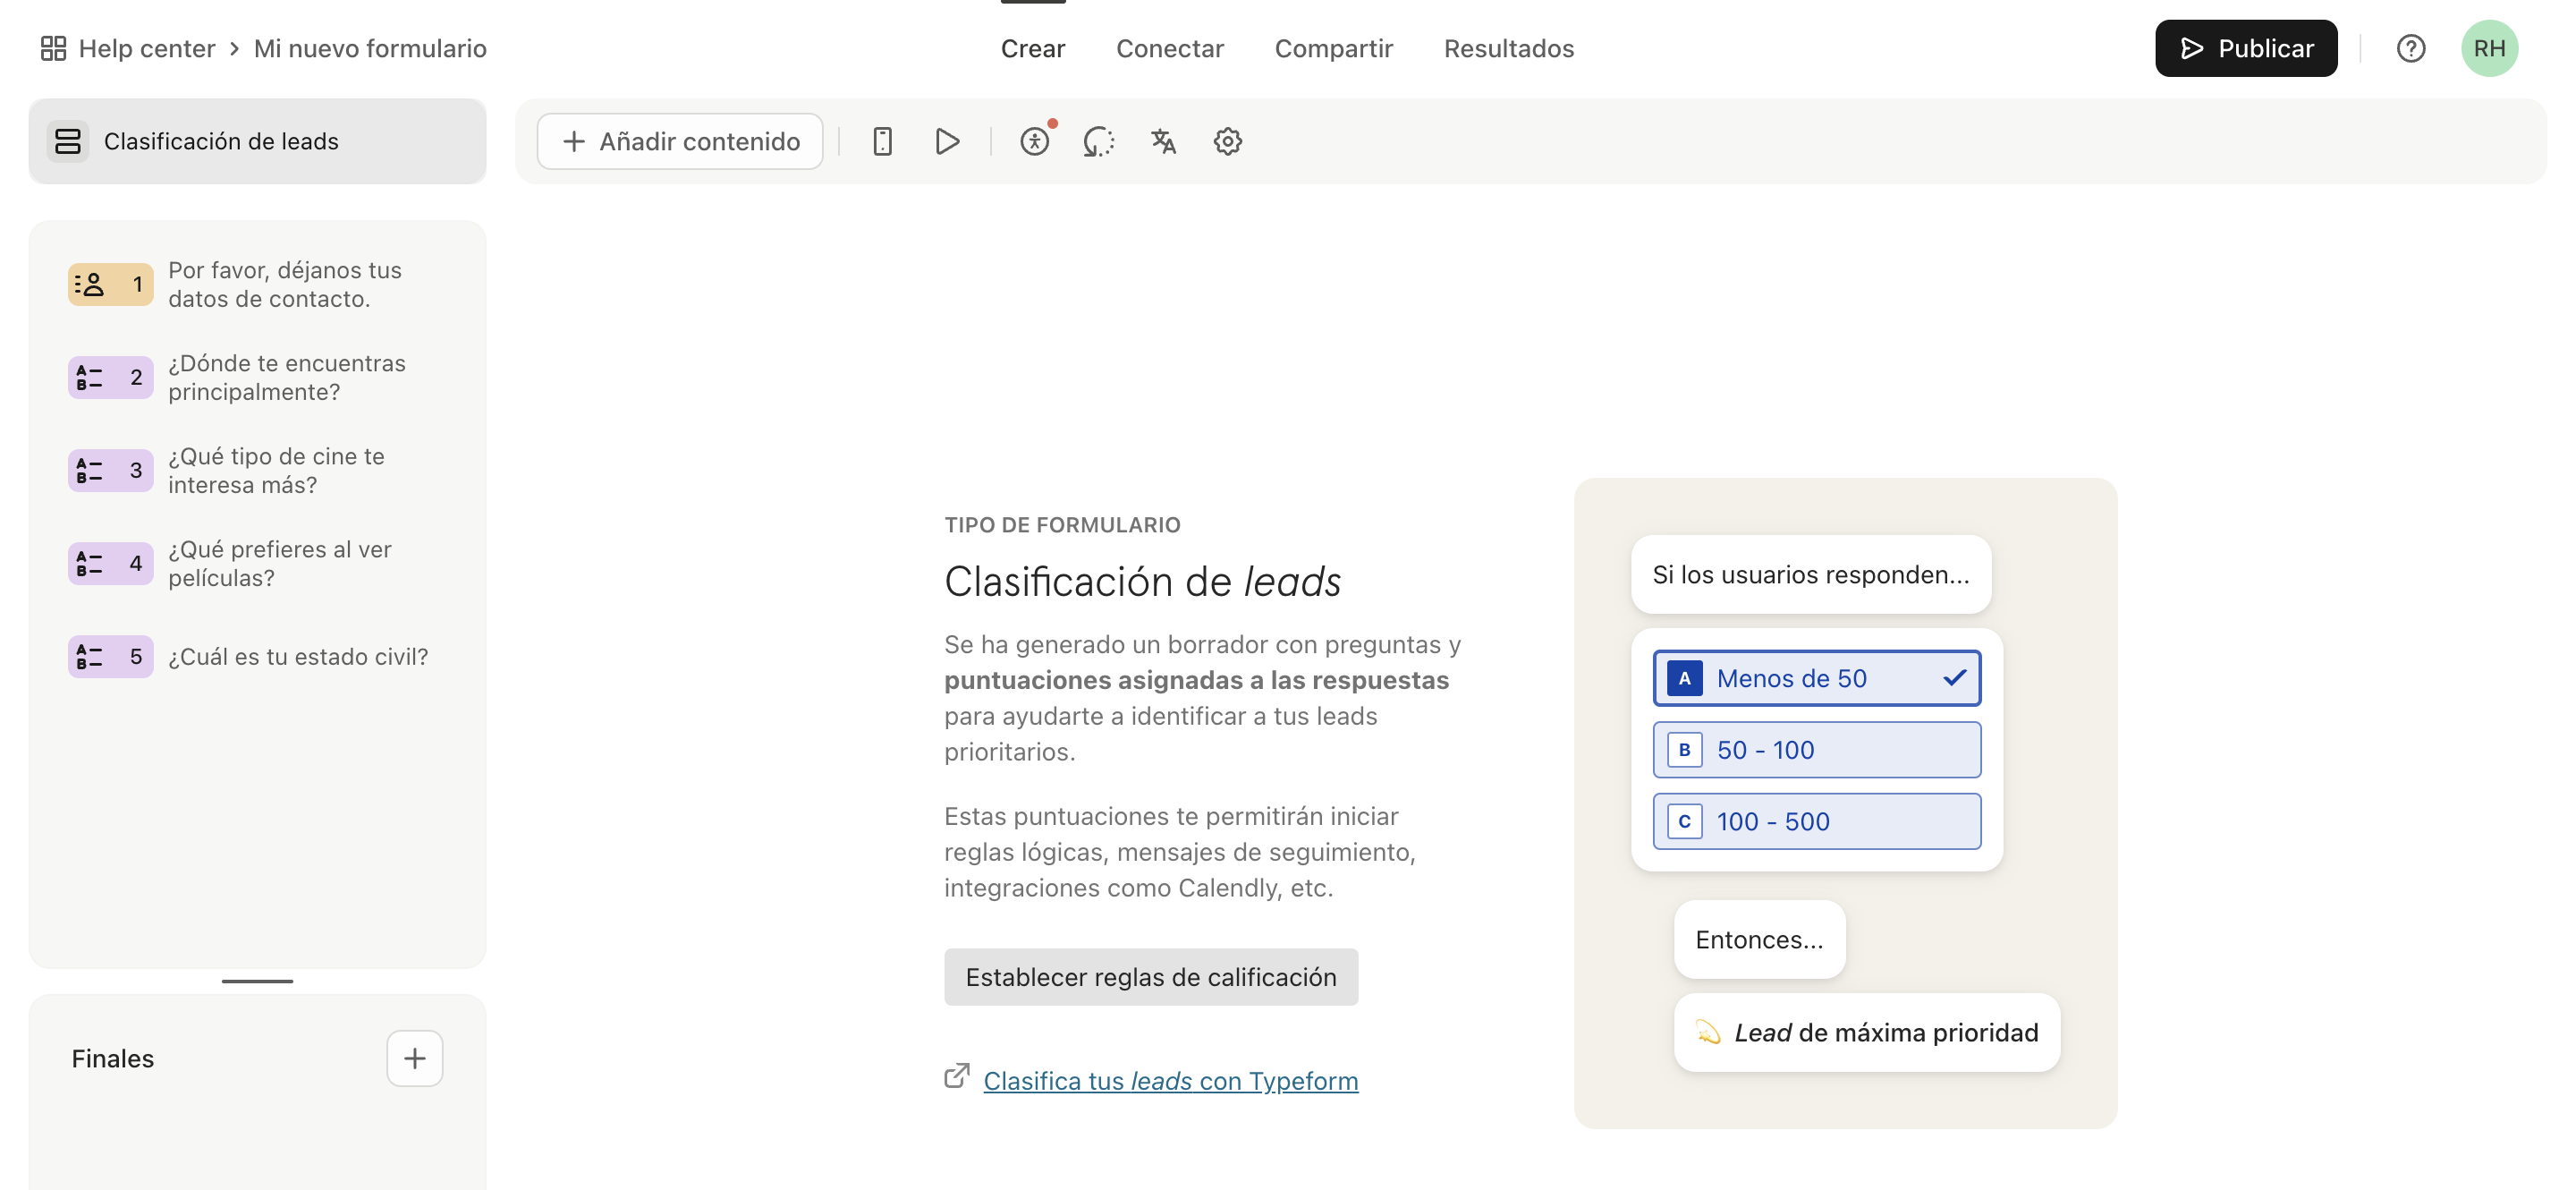Viewport: 2576px width, 1190px height.
Task: Open the workspace grid icon beside Help center
Action: click(53, 48)
